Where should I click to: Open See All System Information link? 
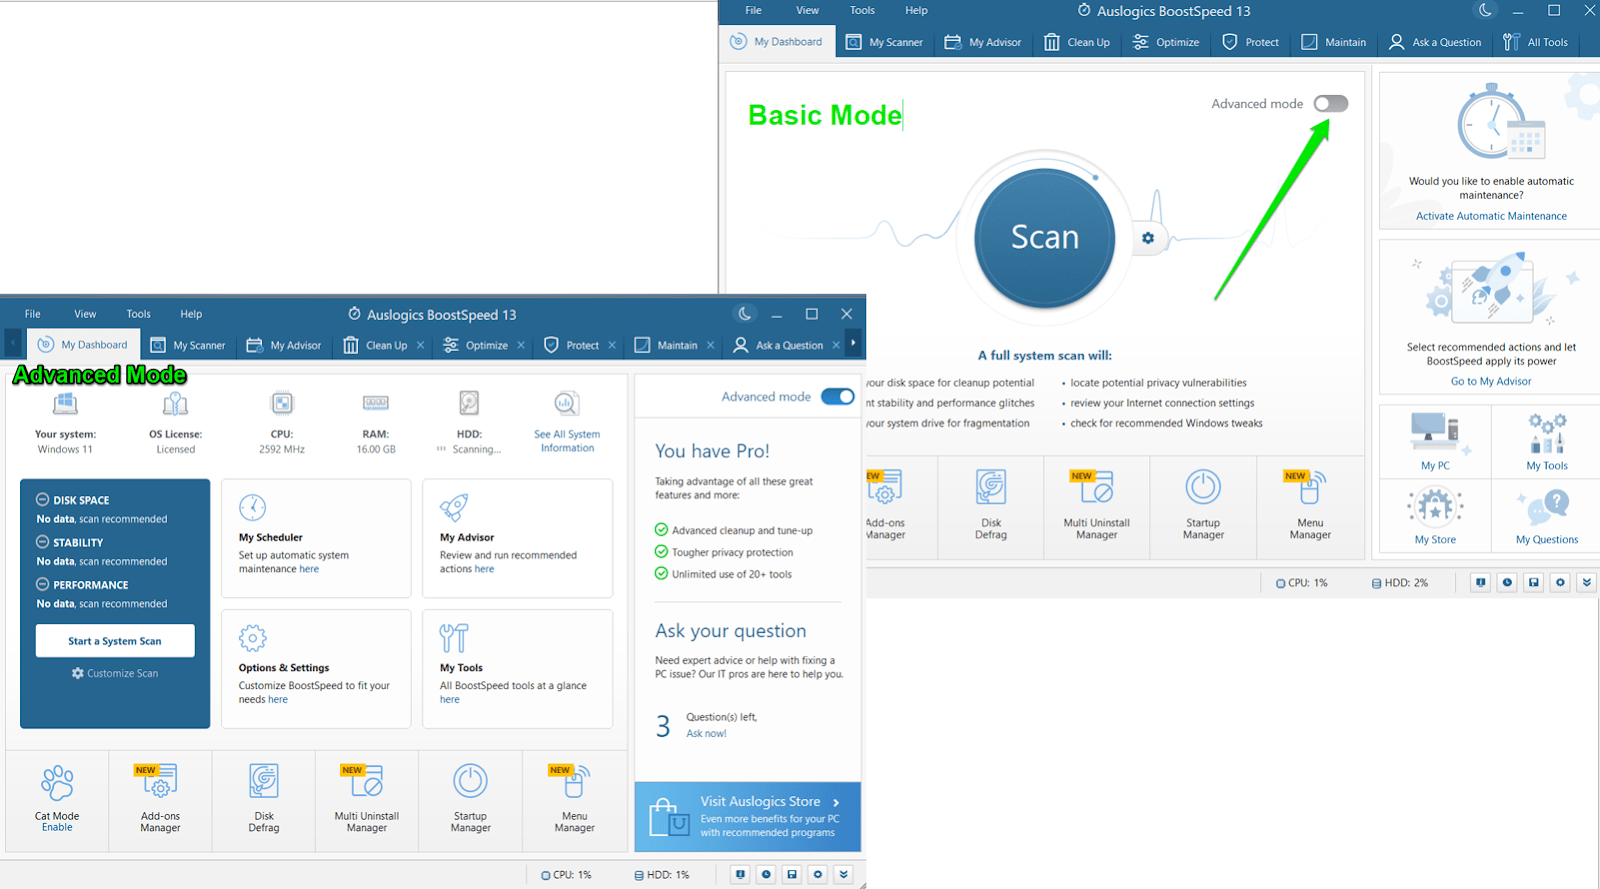pos(567,441)
